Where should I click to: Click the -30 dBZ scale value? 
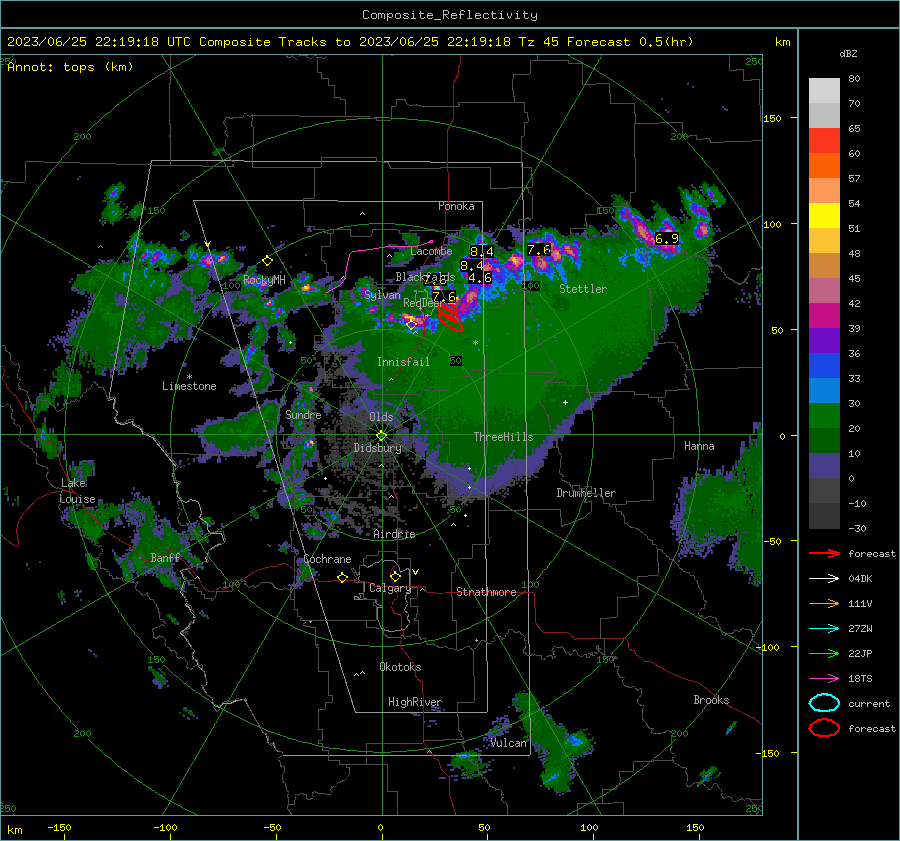point(857,528)
